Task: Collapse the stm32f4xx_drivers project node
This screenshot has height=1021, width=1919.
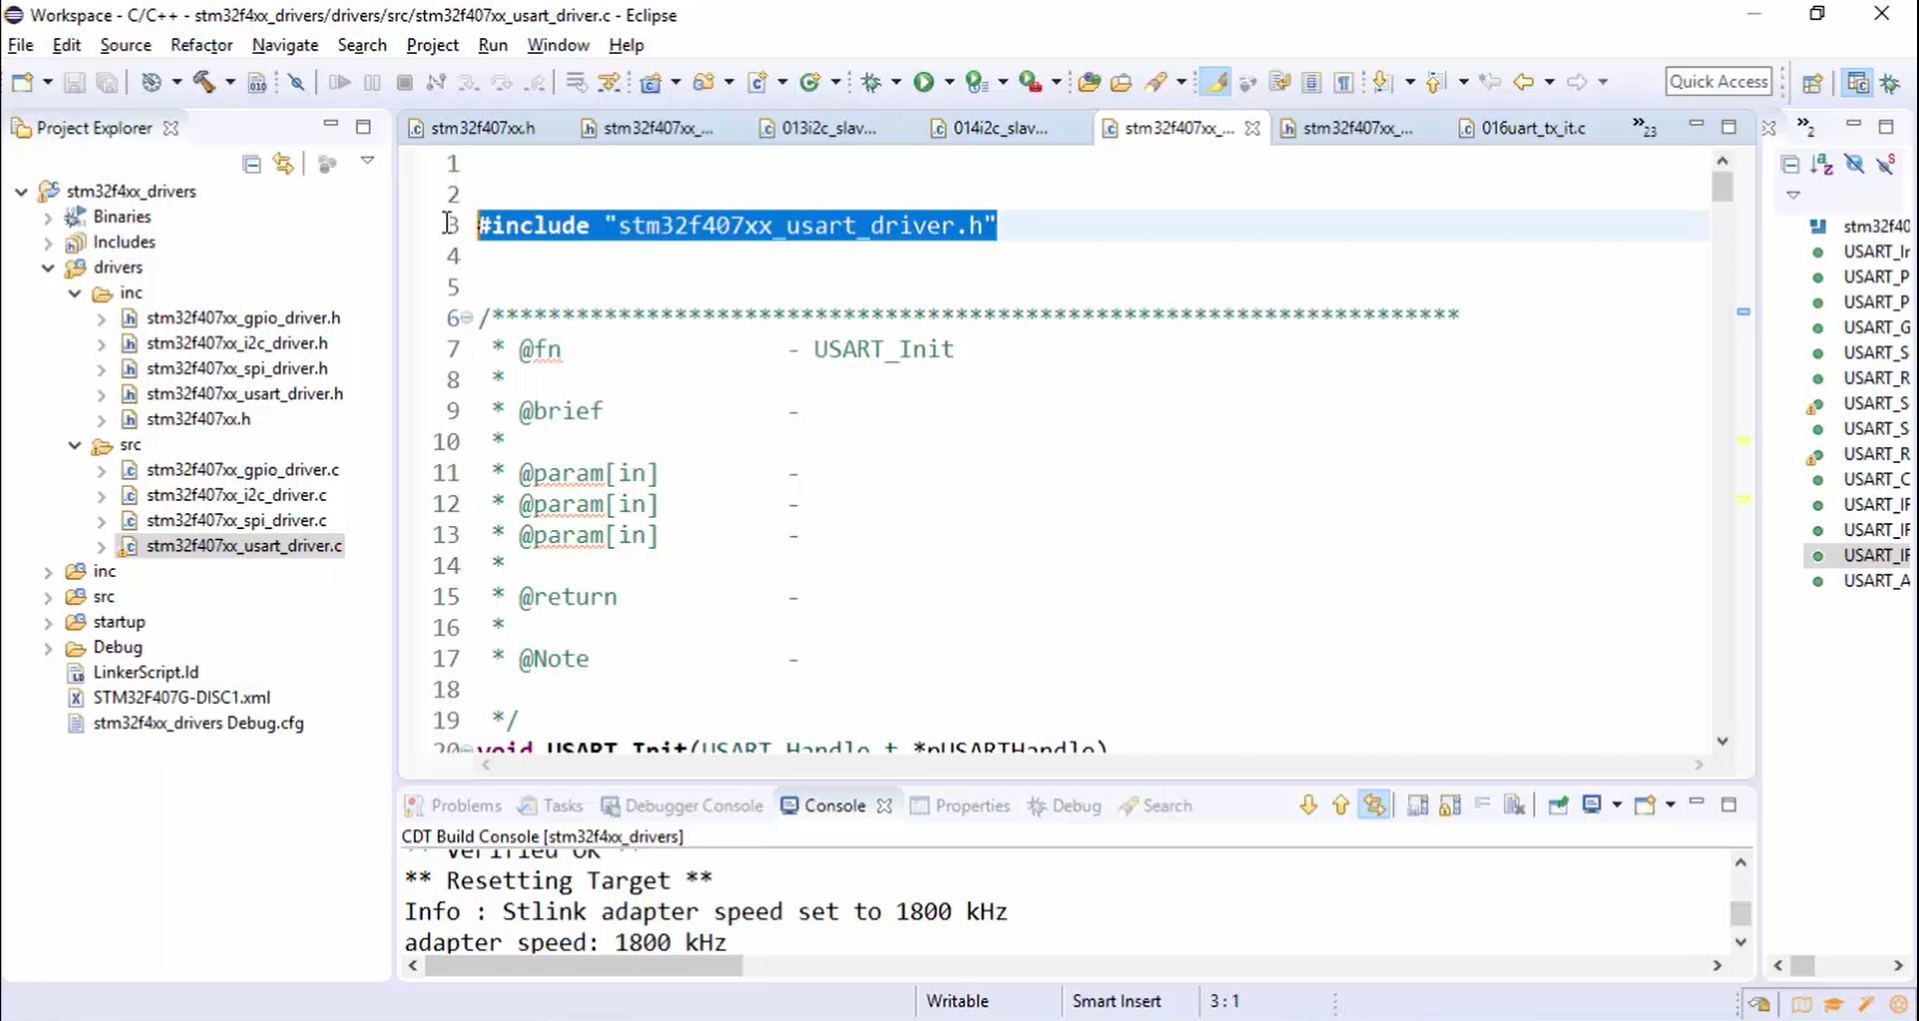Action: (21, 191)
